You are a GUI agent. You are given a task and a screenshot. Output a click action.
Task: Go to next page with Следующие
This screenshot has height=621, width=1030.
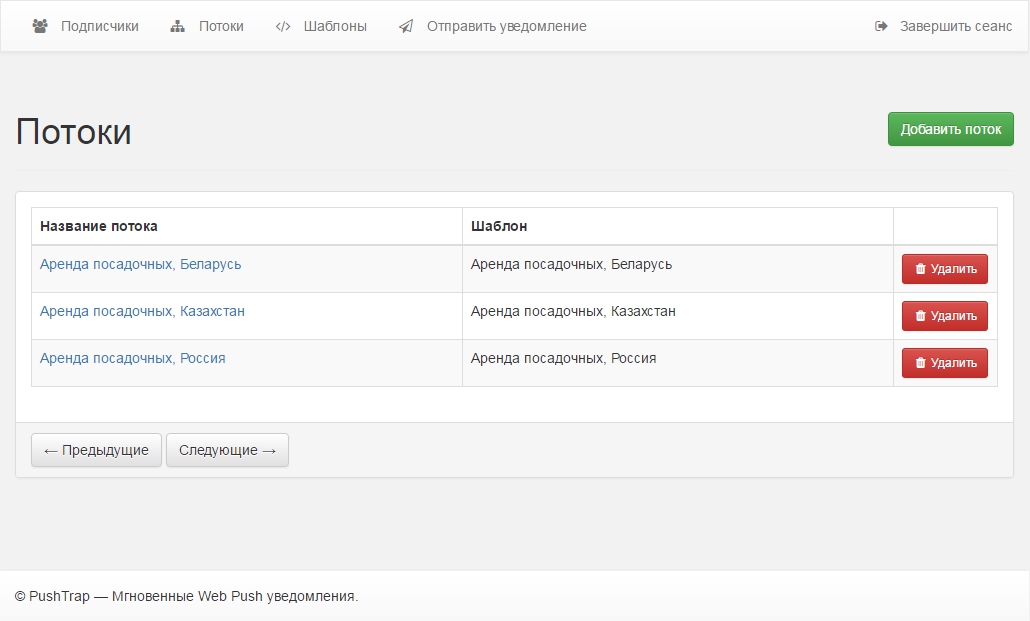pyautogui.click(x=227, y=450)
